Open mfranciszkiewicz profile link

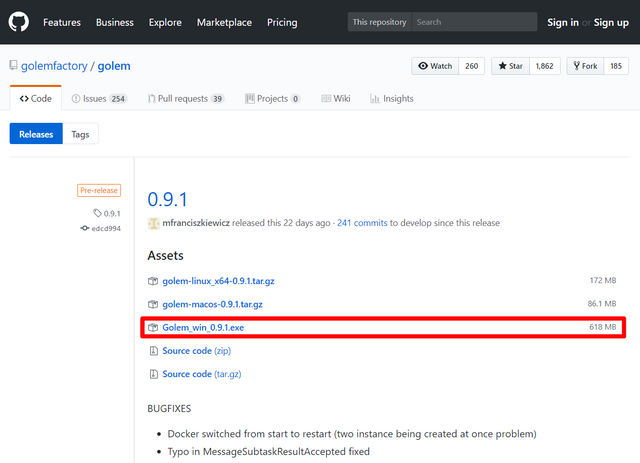196,223
